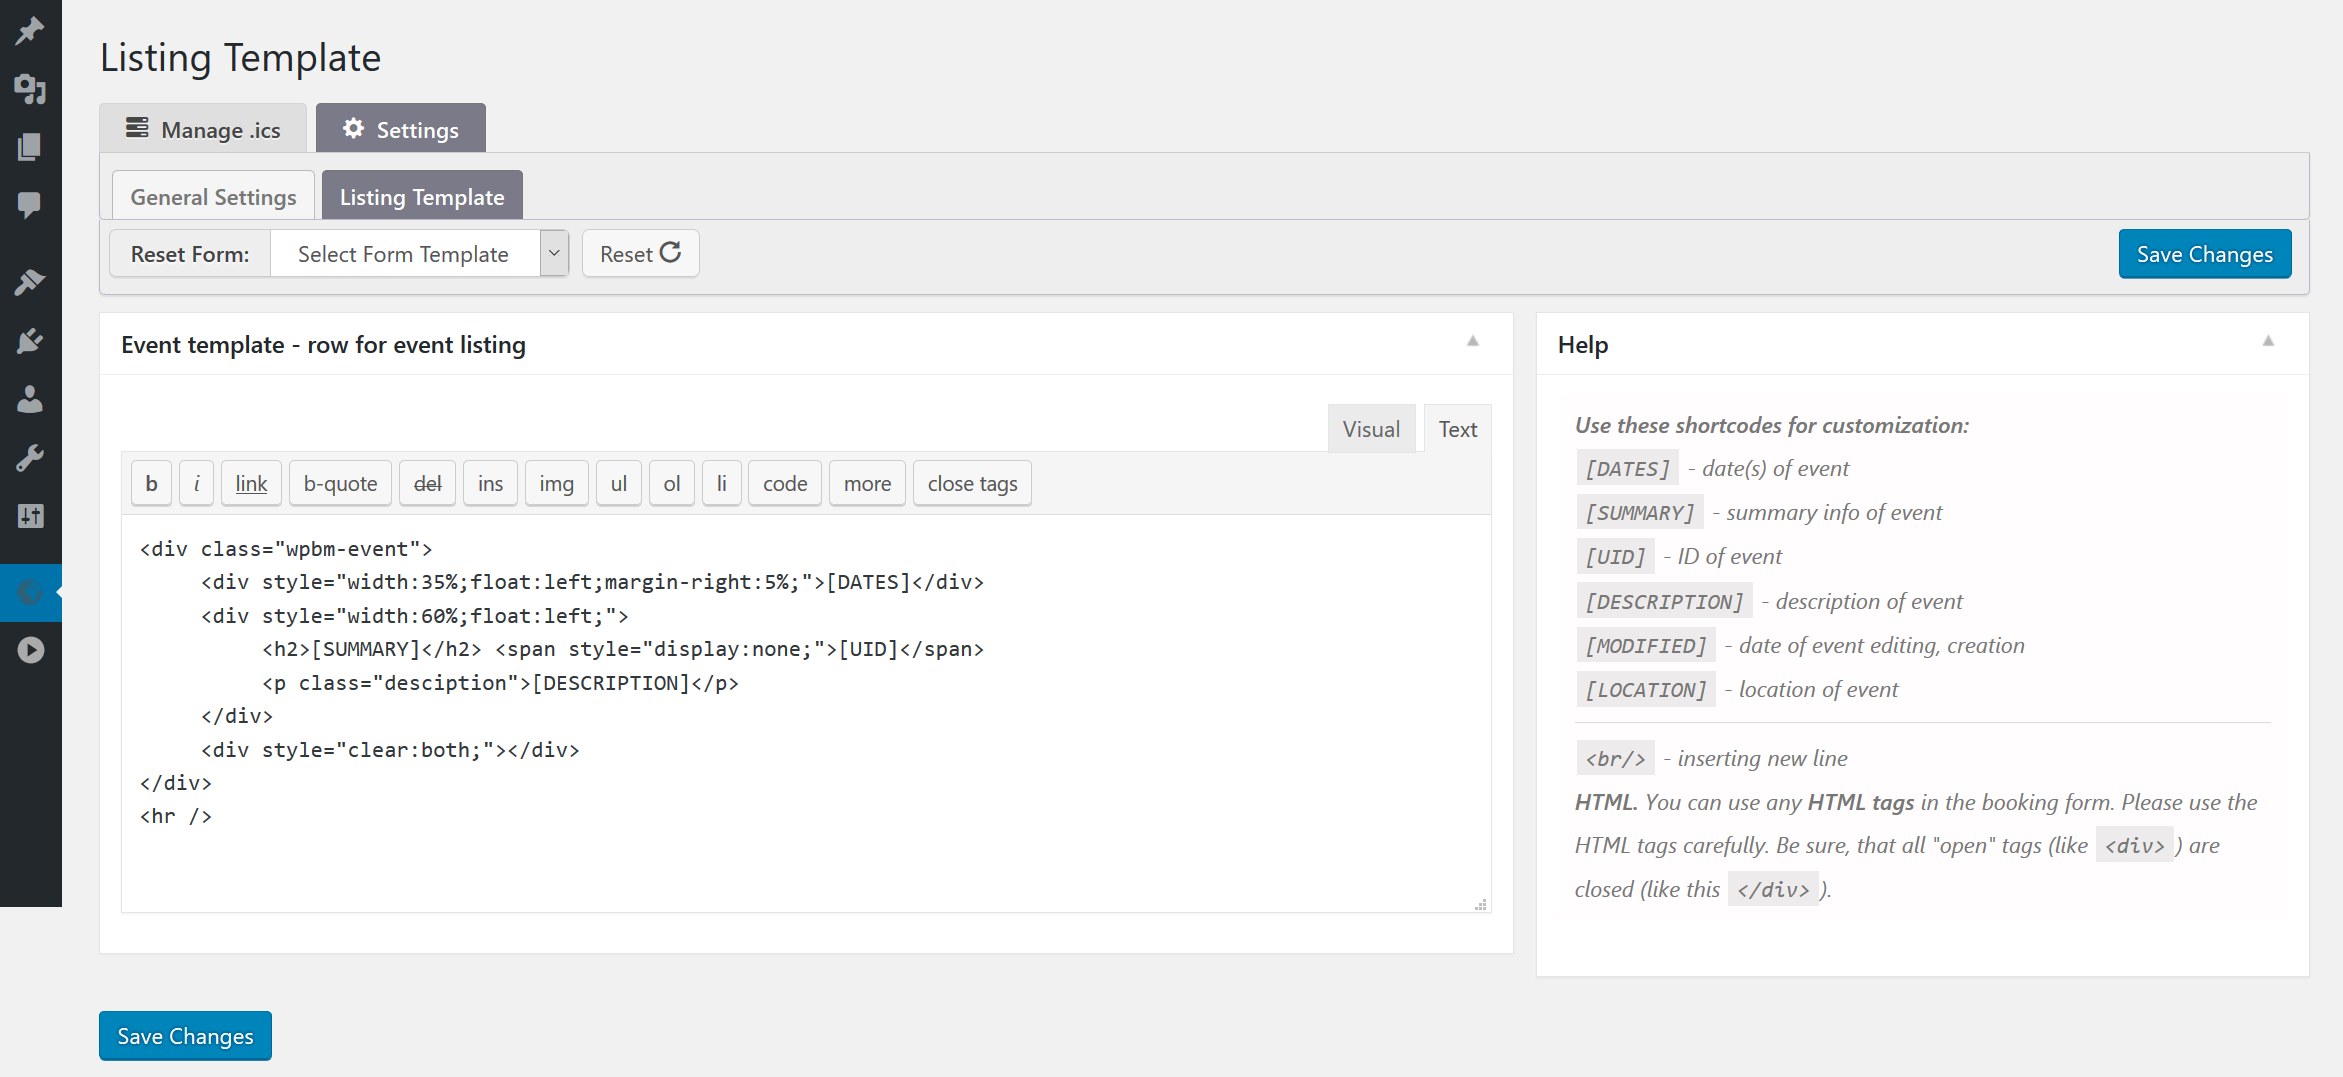
Task: Switch the editor to Text mode
Action: [1457, 429]
